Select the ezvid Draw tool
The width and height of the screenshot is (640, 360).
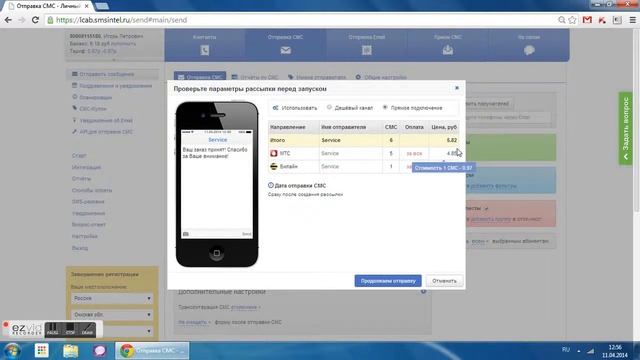point(87,329)
